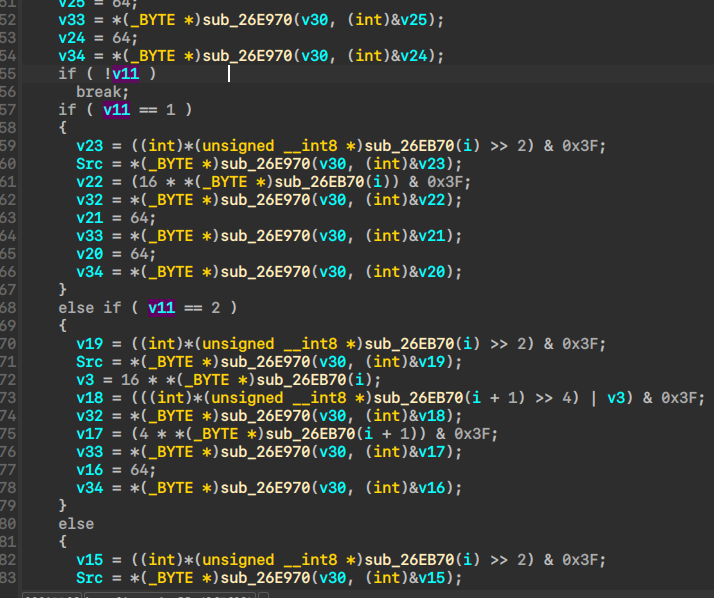This screenshot has width=714, height=598.
Task: Click the break statement
Action: pos(98,92)
